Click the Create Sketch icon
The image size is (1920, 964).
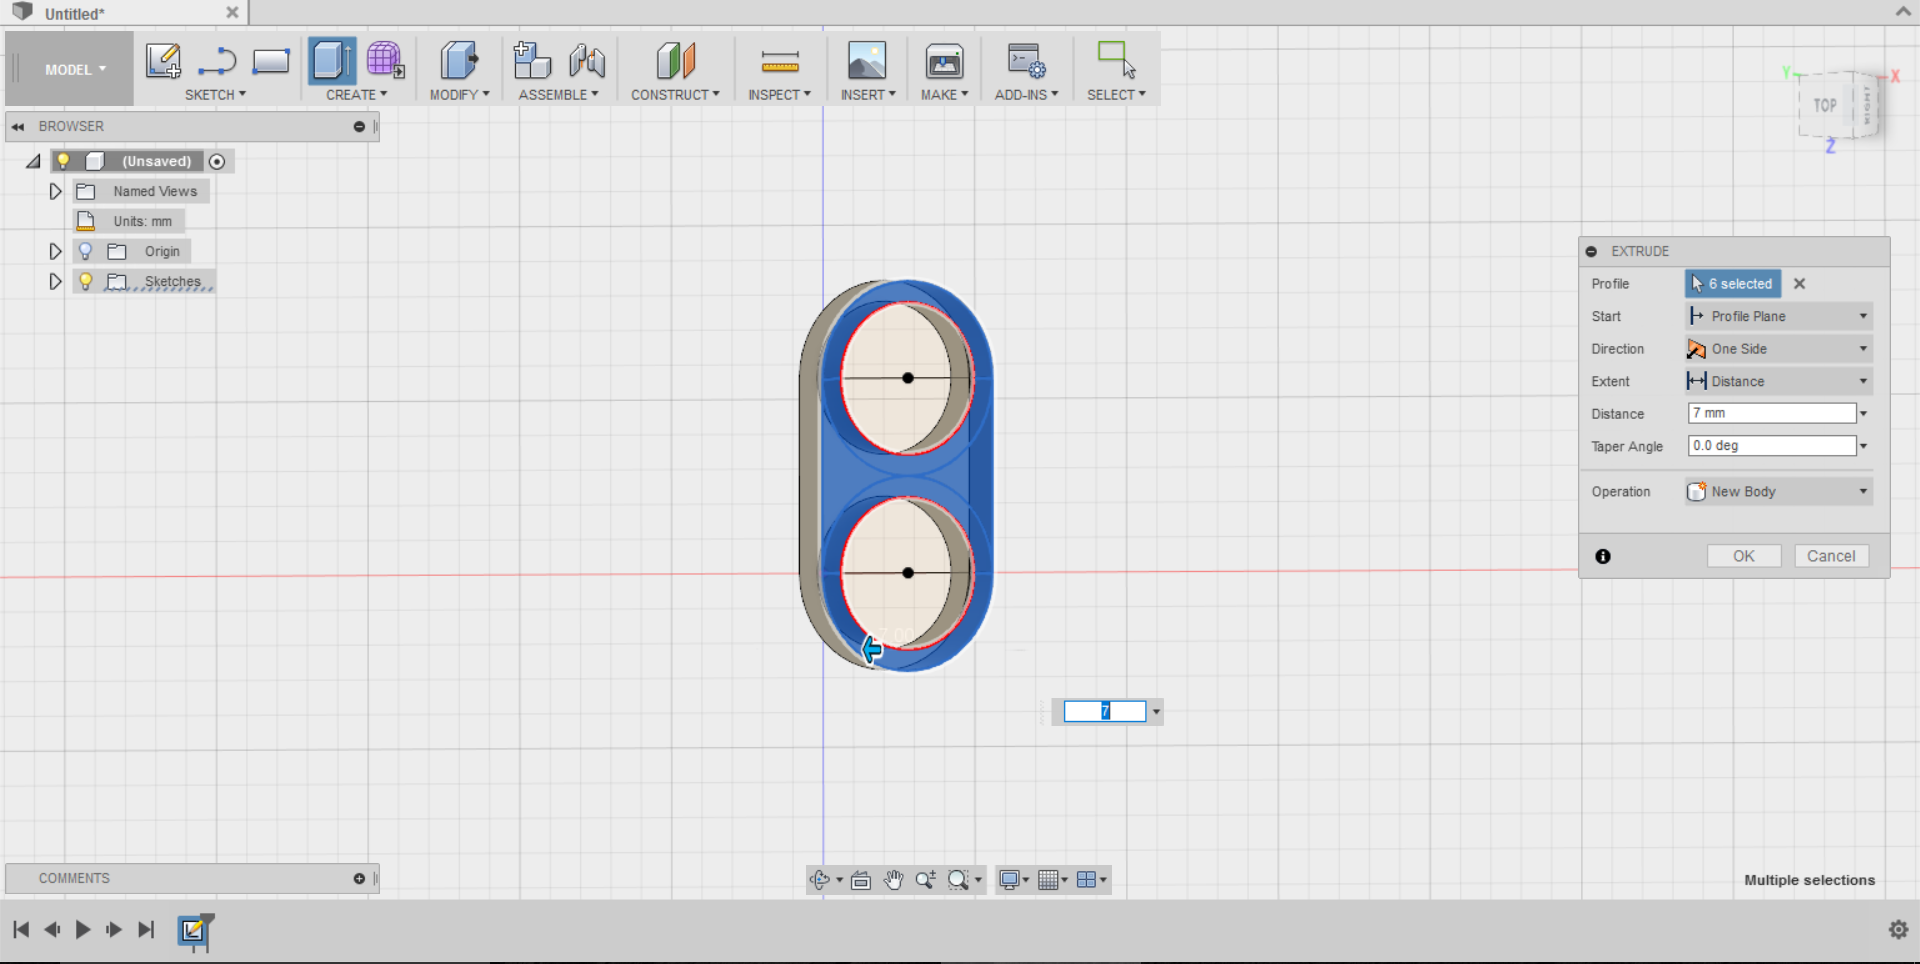(163, 61)
